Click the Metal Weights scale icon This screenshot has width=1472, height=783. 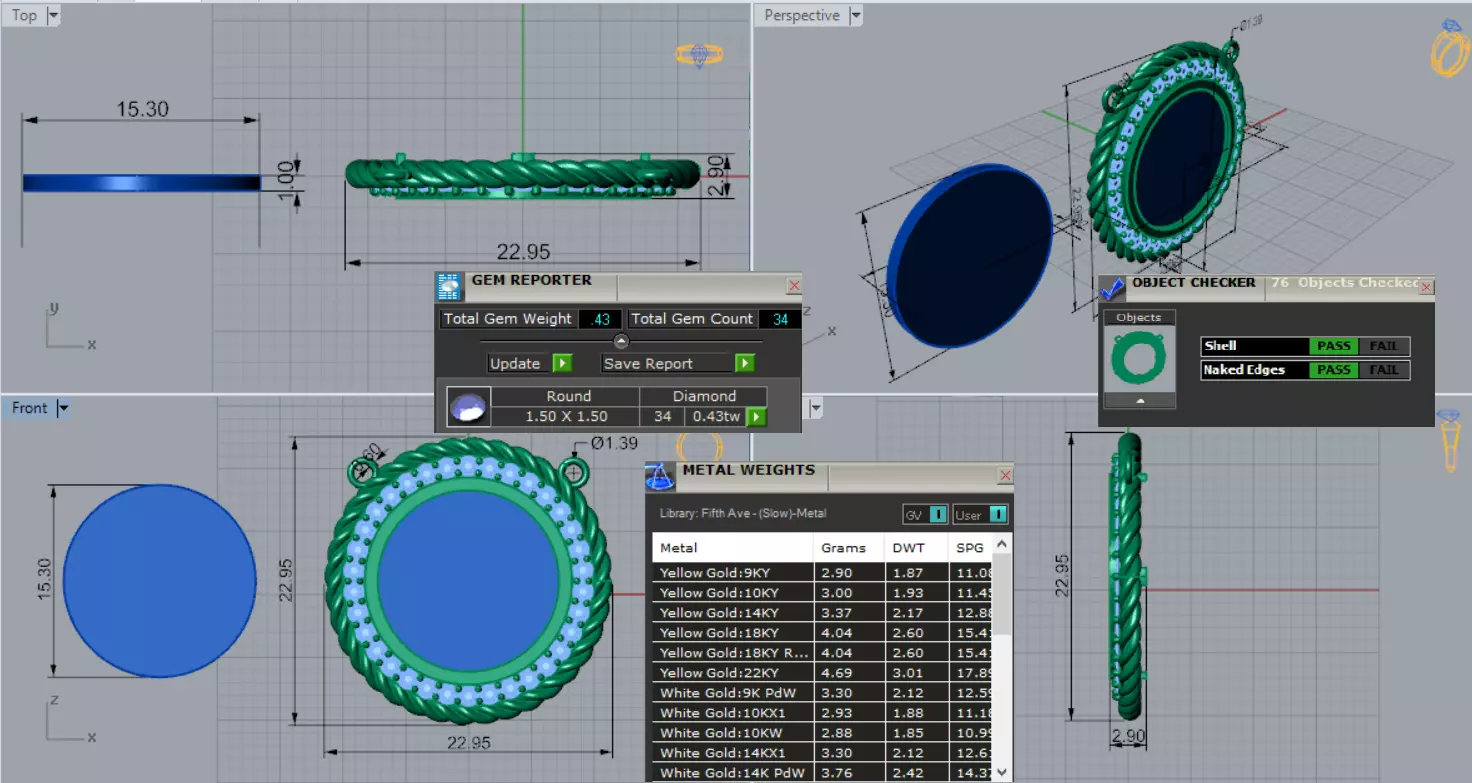click(659, 476)
